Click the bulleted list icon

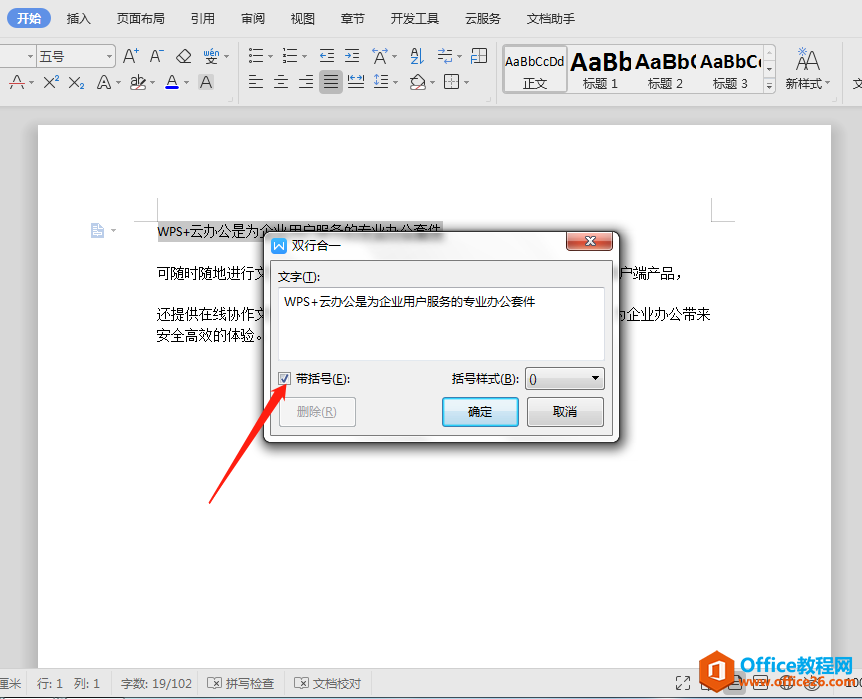coord(256,56)
